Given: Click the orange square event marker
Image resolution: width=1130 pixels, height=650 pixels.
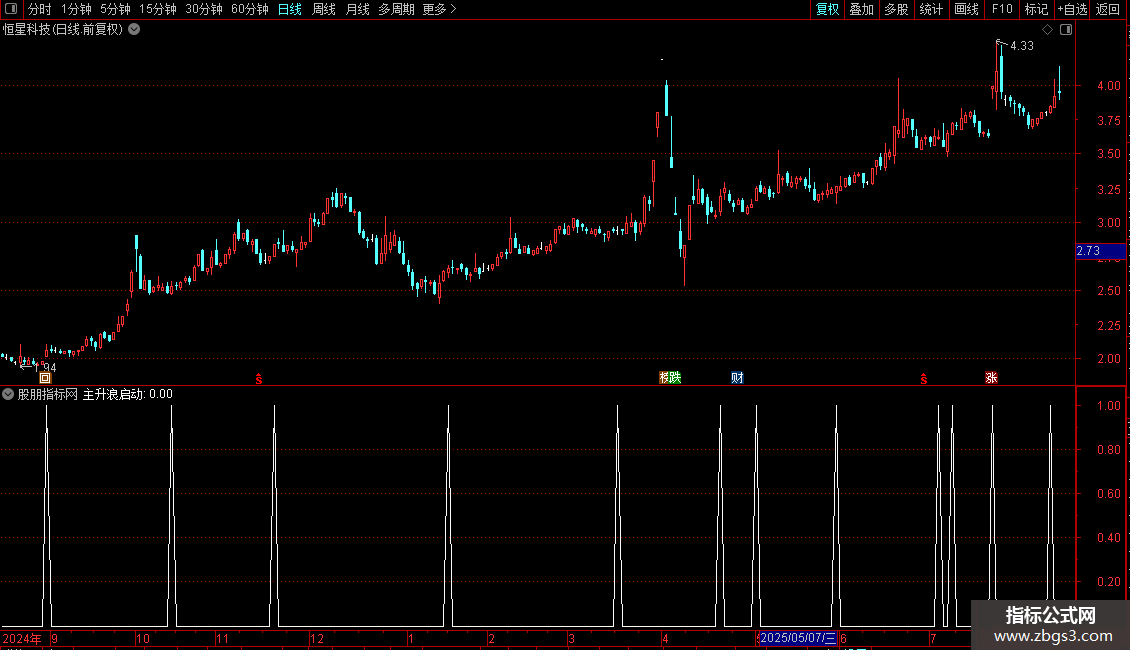Looking at the screenshot, I should (45, 378).
